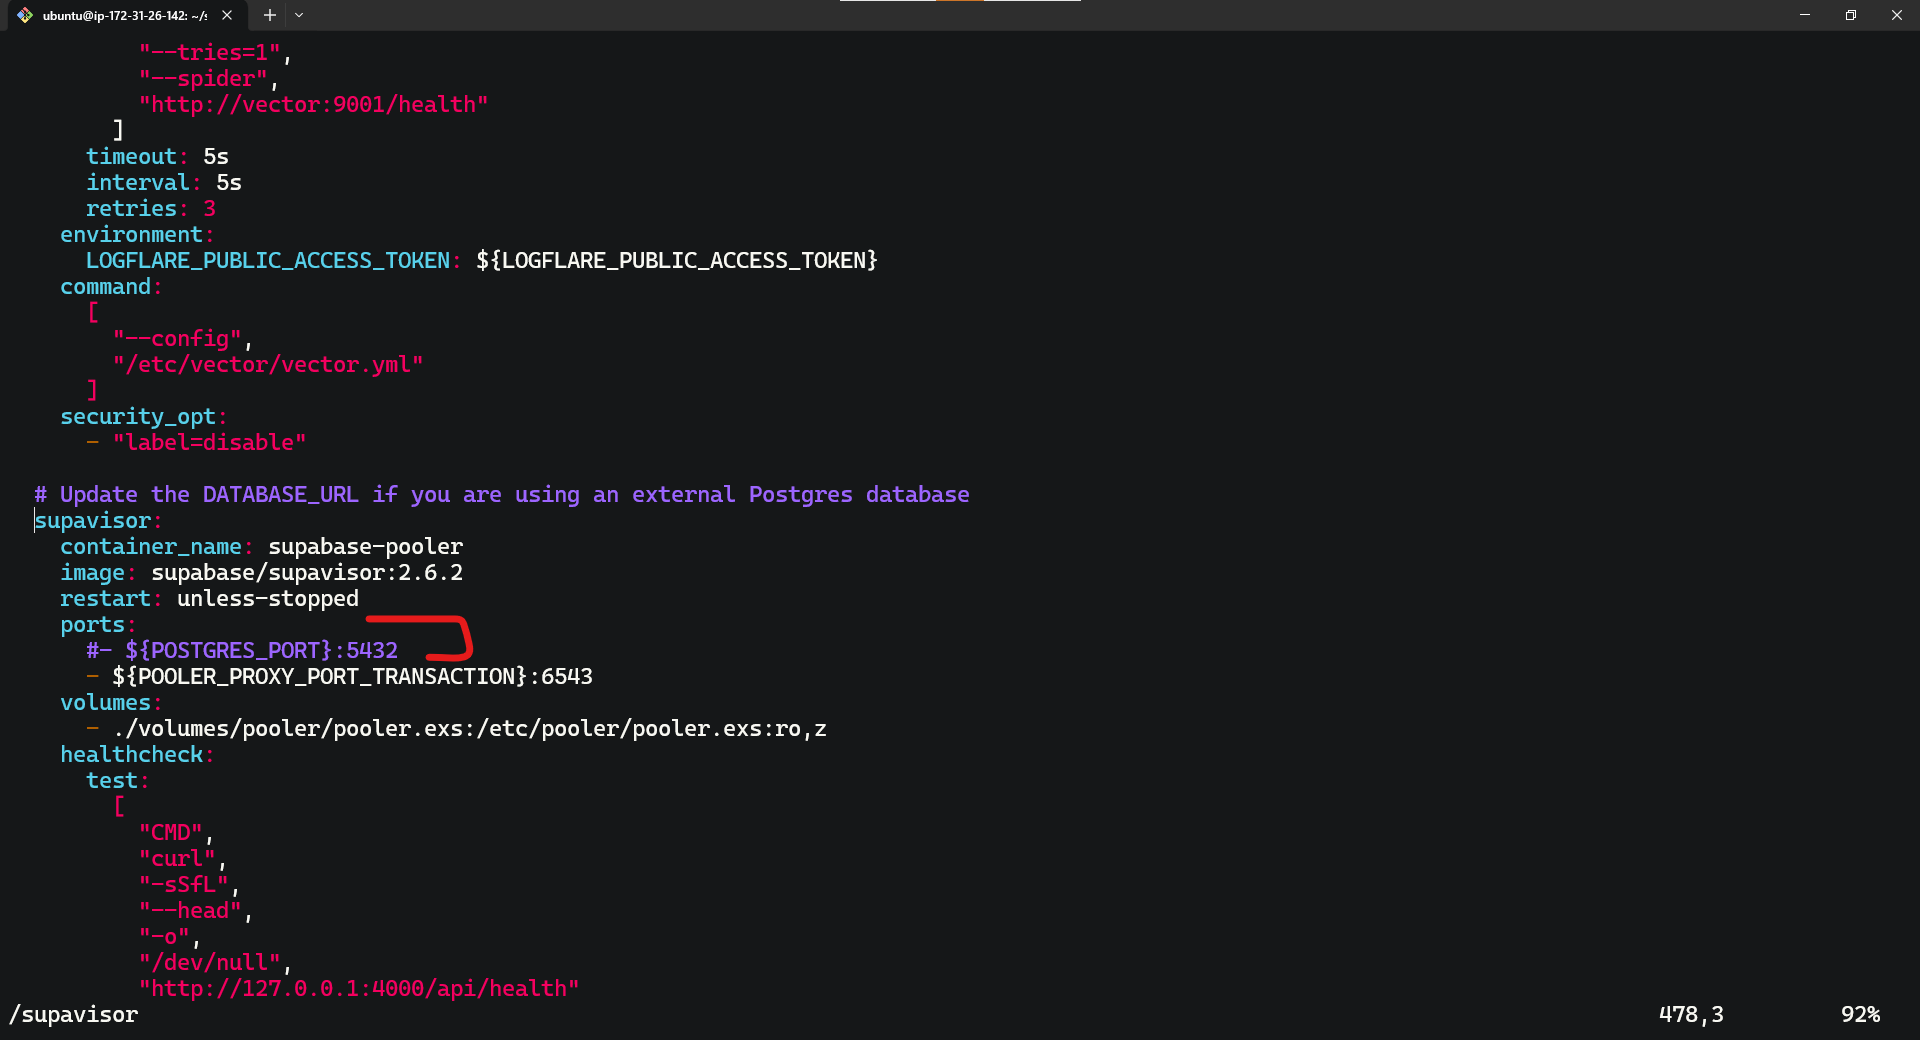Click the "ports:" key

pos(98,625)
